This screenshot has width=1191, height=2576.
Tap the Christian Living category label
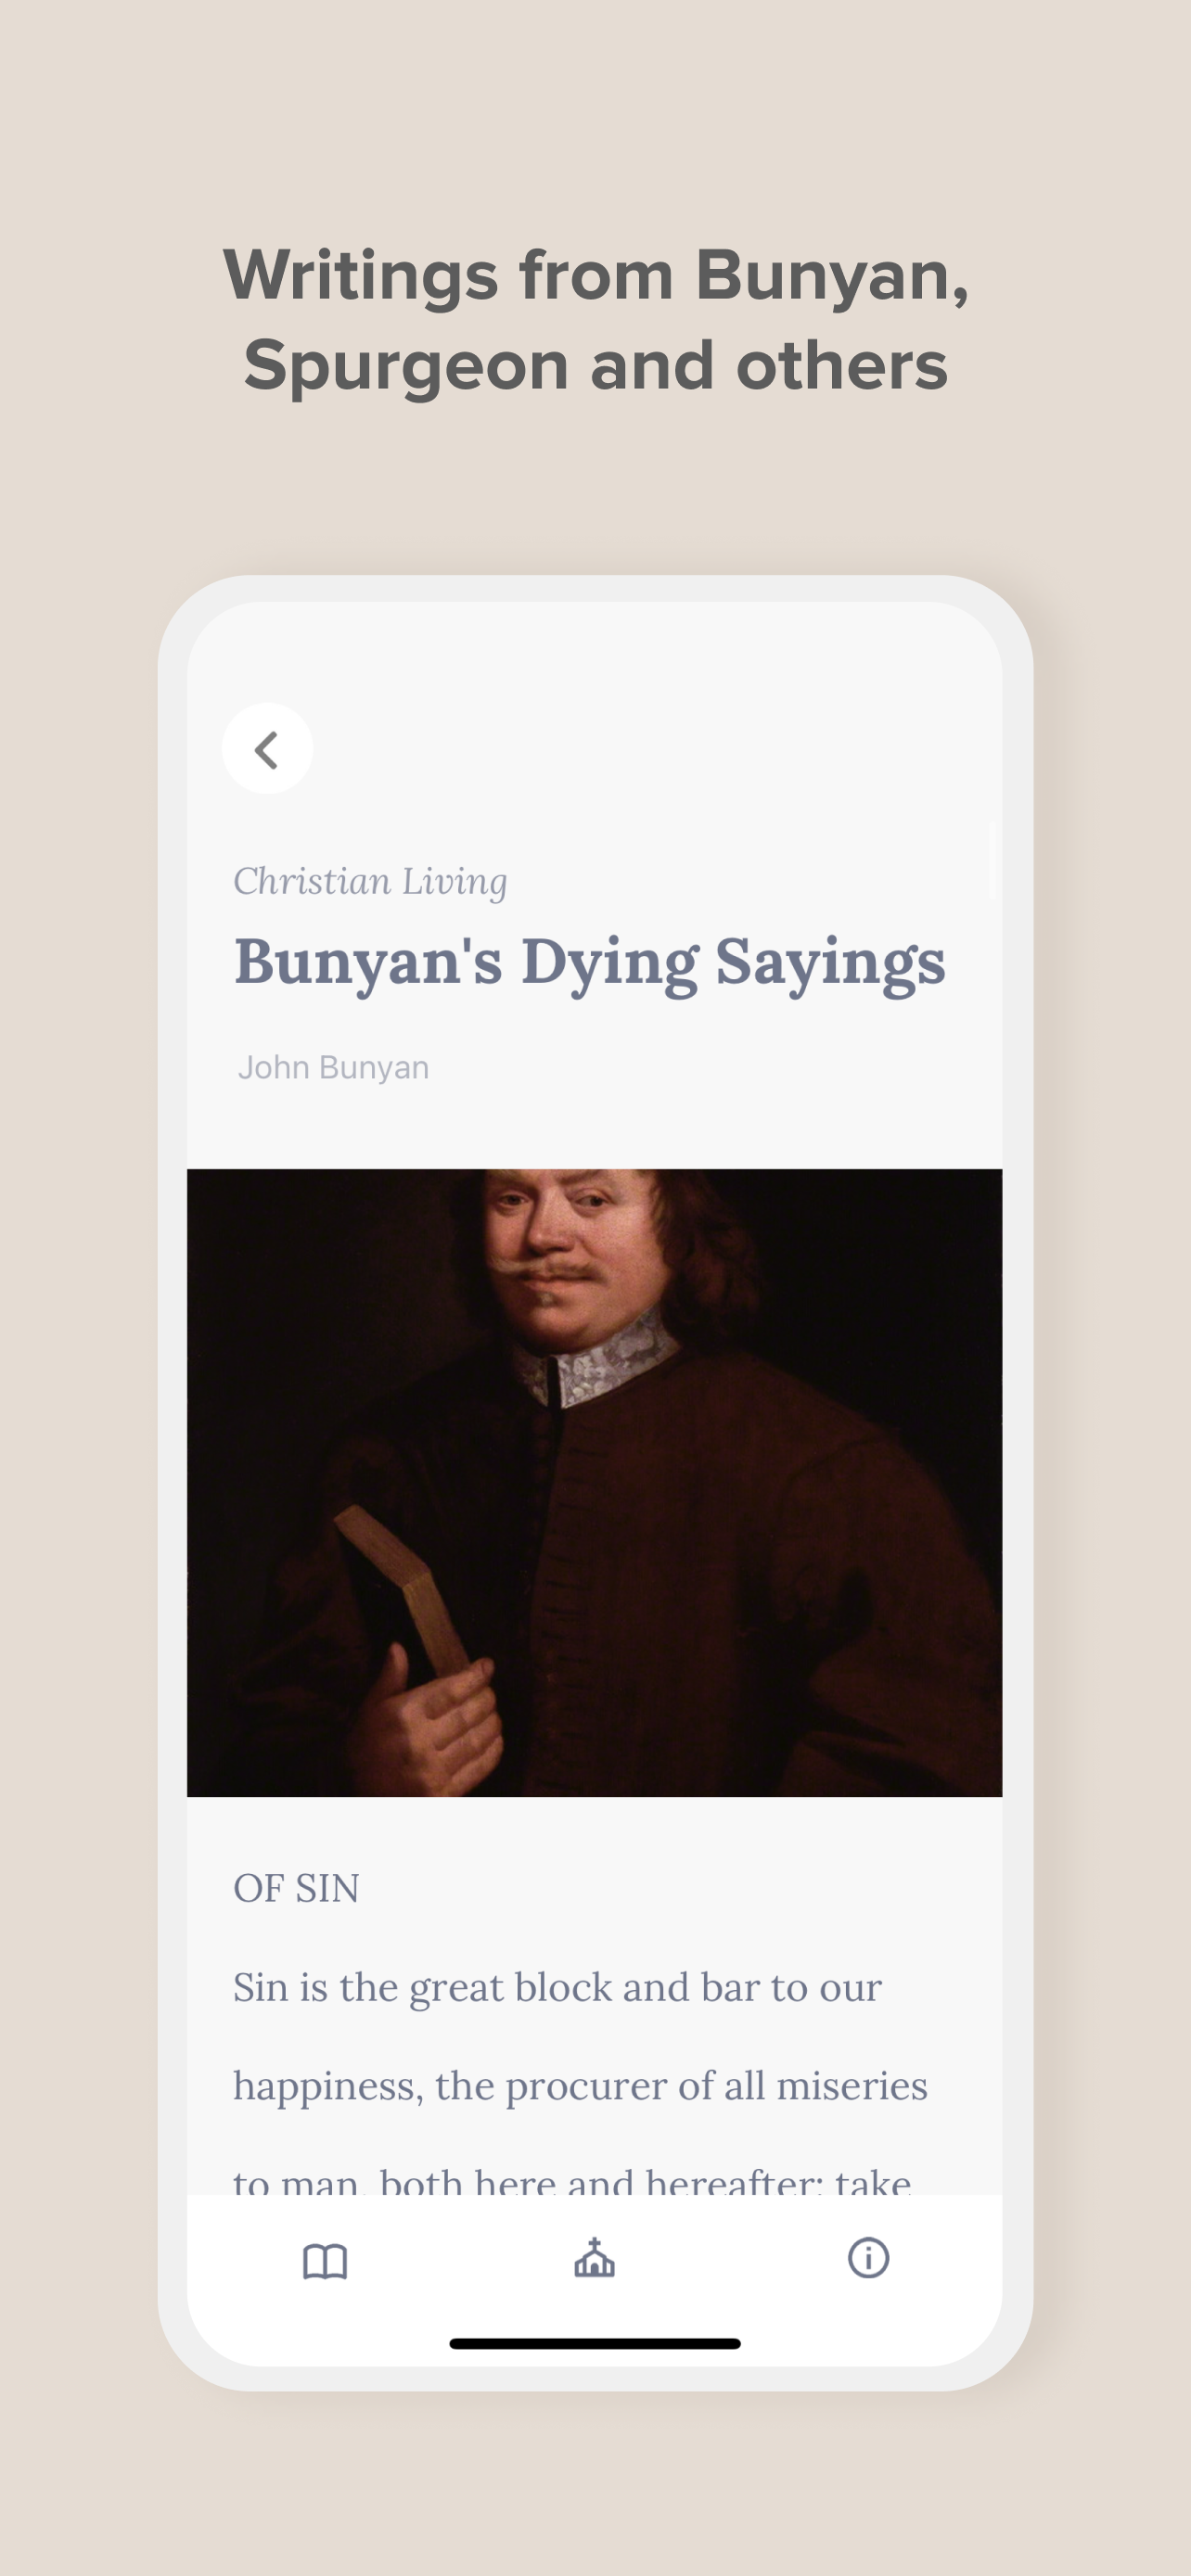[x=370, y=881]
